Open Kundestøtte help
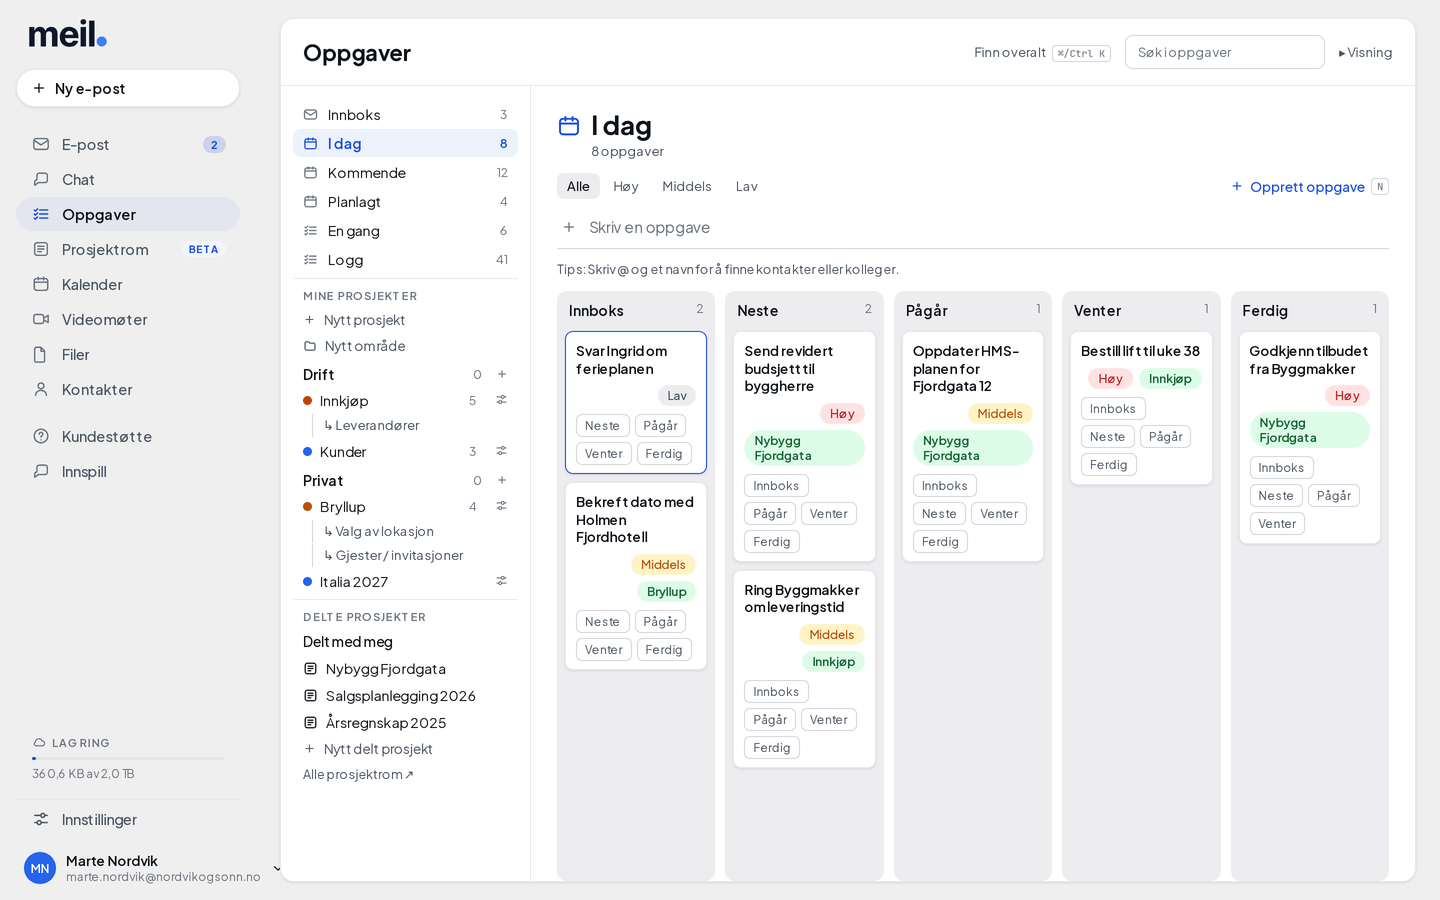Image resolution: width=1440 pixels, height=900 pixels. [128, 436]
